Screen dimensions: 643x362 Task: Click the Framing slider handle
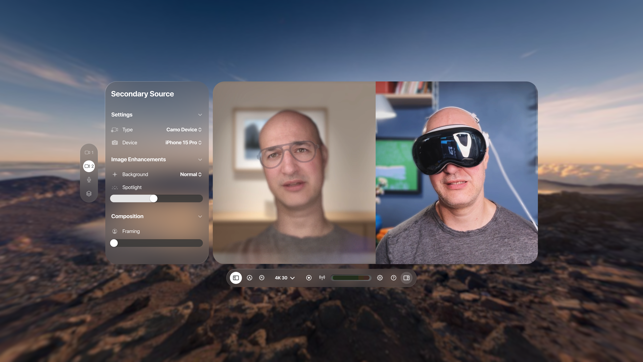click(114, 243)
